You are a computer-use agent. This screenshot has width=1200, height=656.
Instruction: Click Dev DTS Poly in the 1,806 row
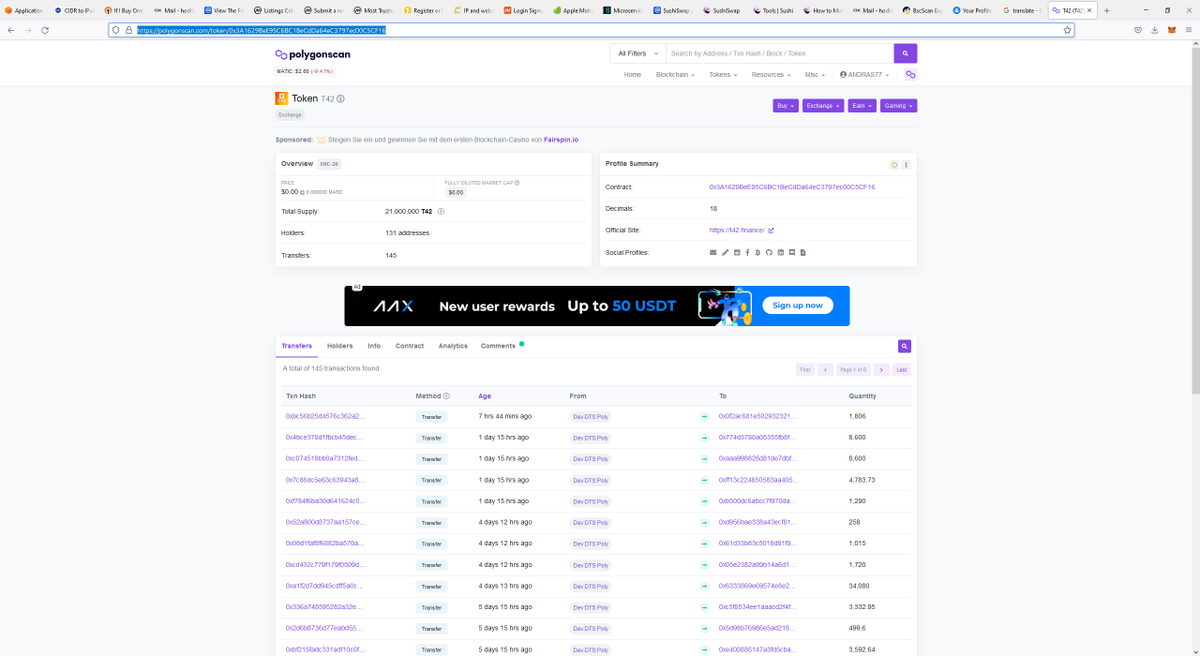[590, 416]
